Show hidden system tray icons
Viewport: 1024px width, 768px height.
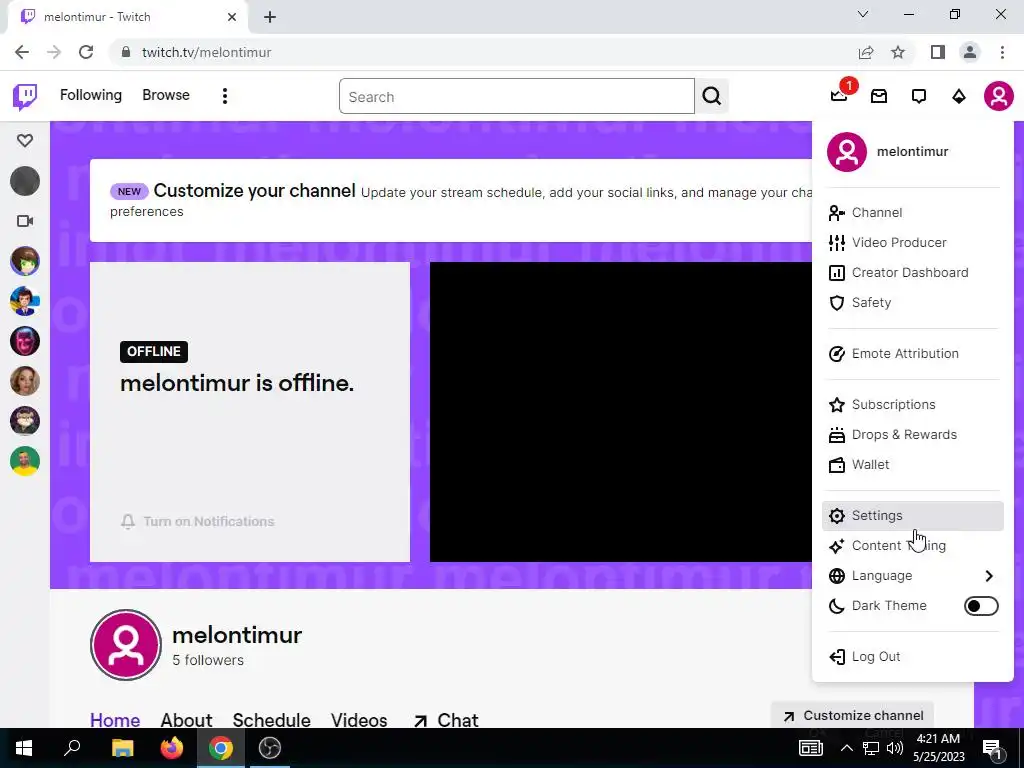(846, 748)
